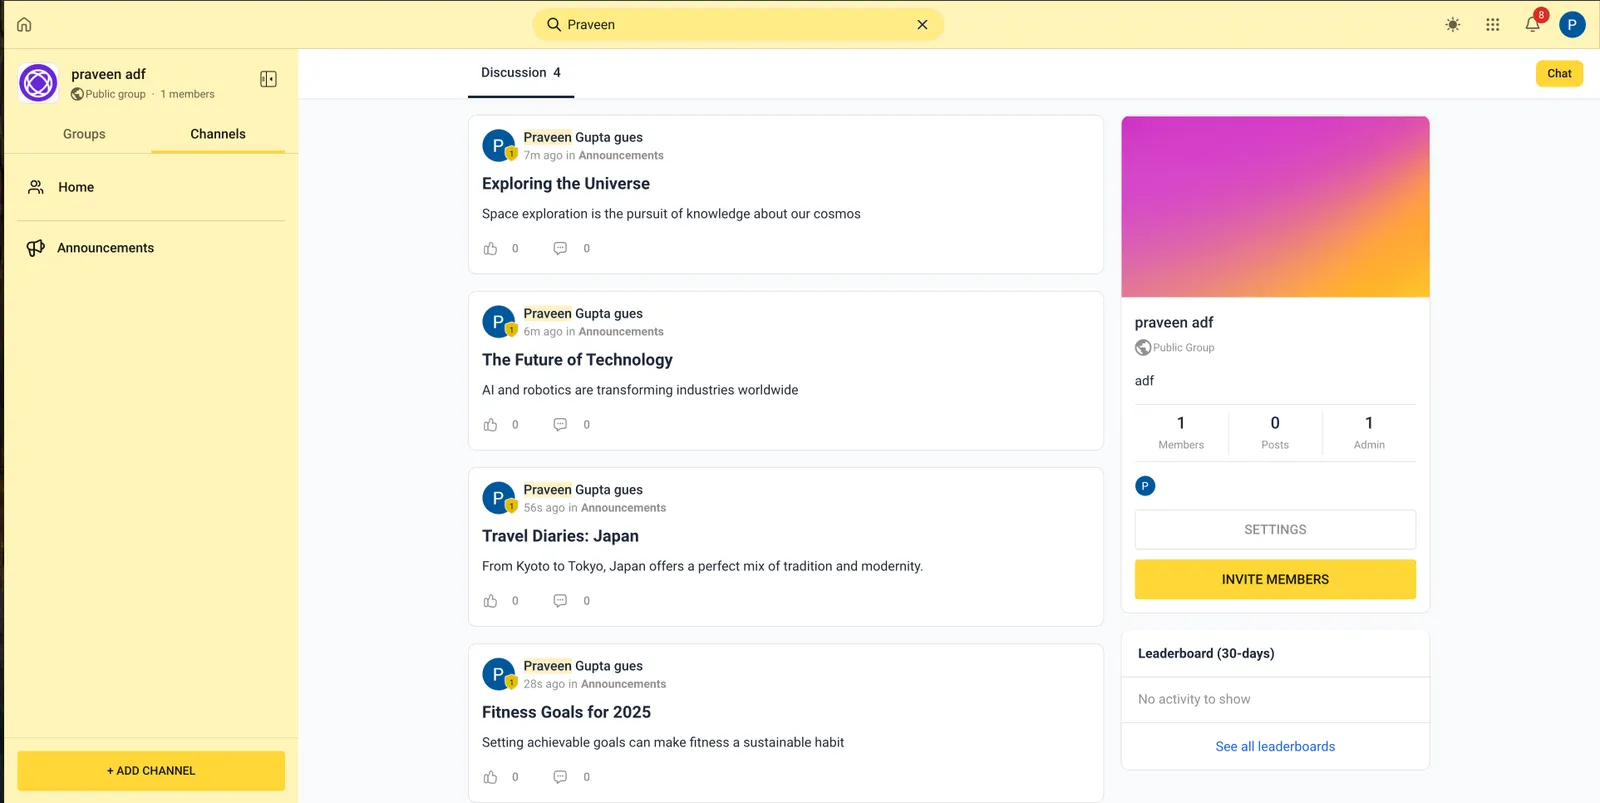Open Exploring the Universe post title

[x=566, y=184]
